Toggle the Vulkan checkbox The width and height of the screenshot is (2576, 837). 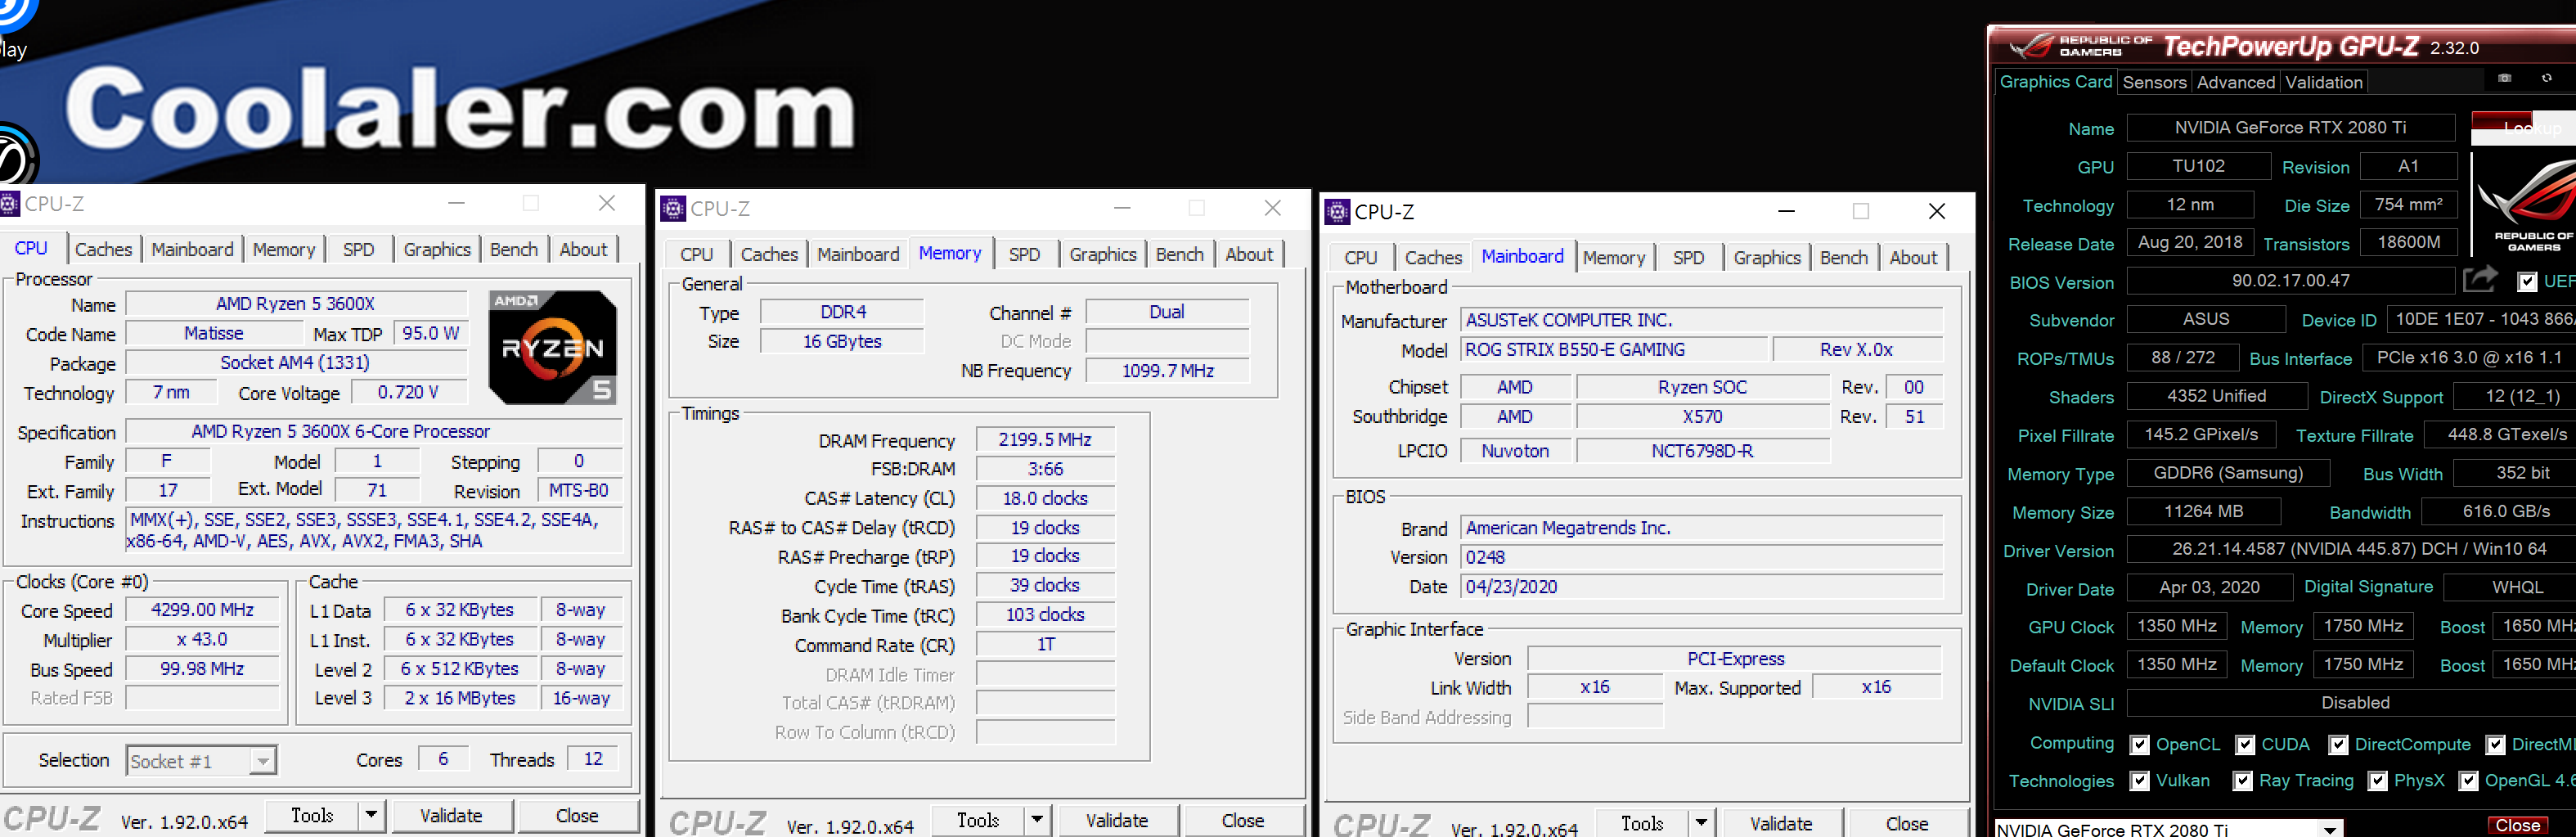2139,781
